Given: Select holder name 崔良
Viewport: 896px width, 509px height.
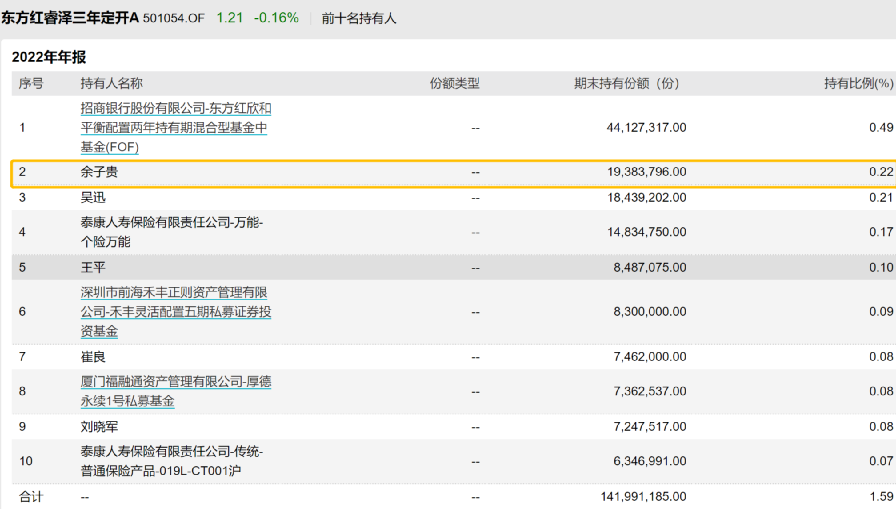Looking at the screenshot, I should (93, 357).
